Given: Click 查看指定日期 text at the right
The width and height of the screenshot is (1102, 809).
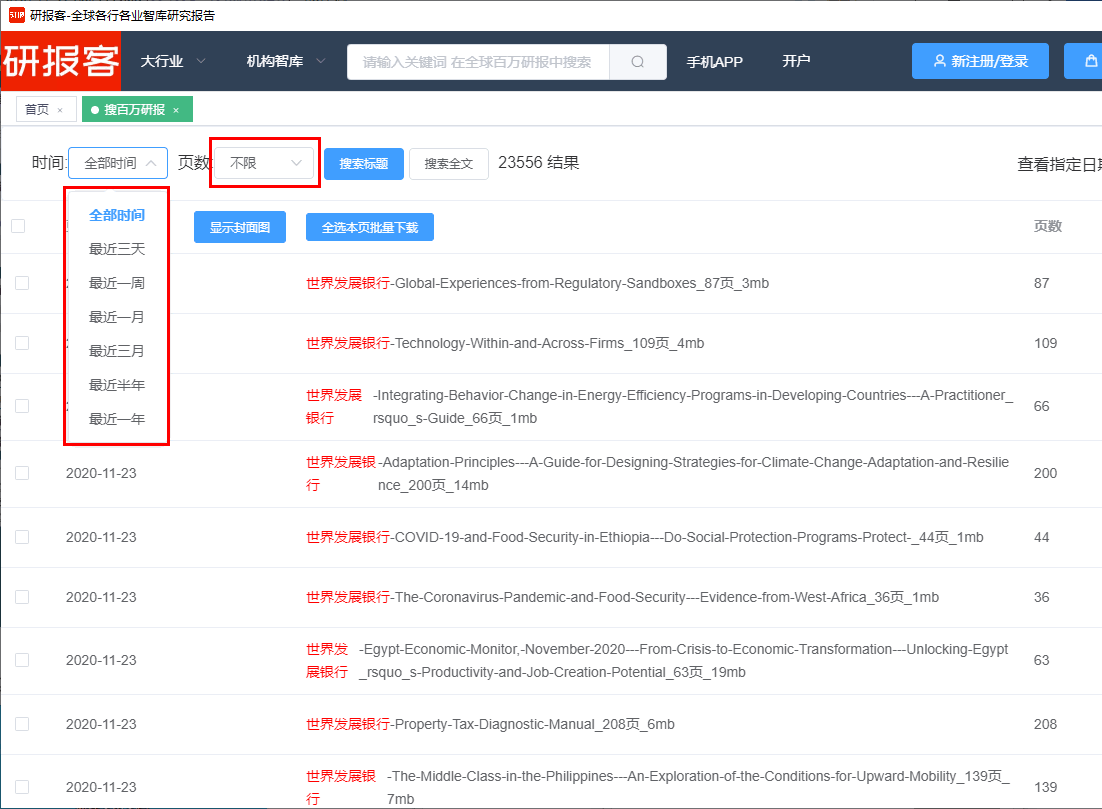Looking at the screenshot, I should pos(1059,164).
